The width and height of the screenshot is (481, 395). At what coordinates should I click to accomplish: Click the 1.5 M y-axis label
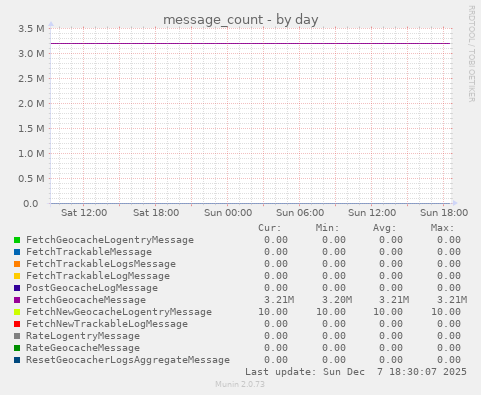click(31, 129)
